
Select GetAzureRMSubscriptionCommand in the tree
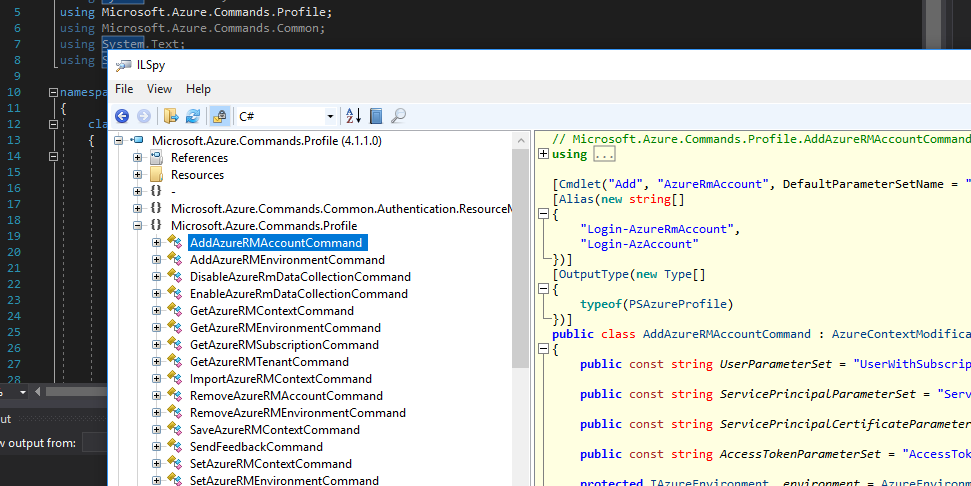(x=284, y=345)
